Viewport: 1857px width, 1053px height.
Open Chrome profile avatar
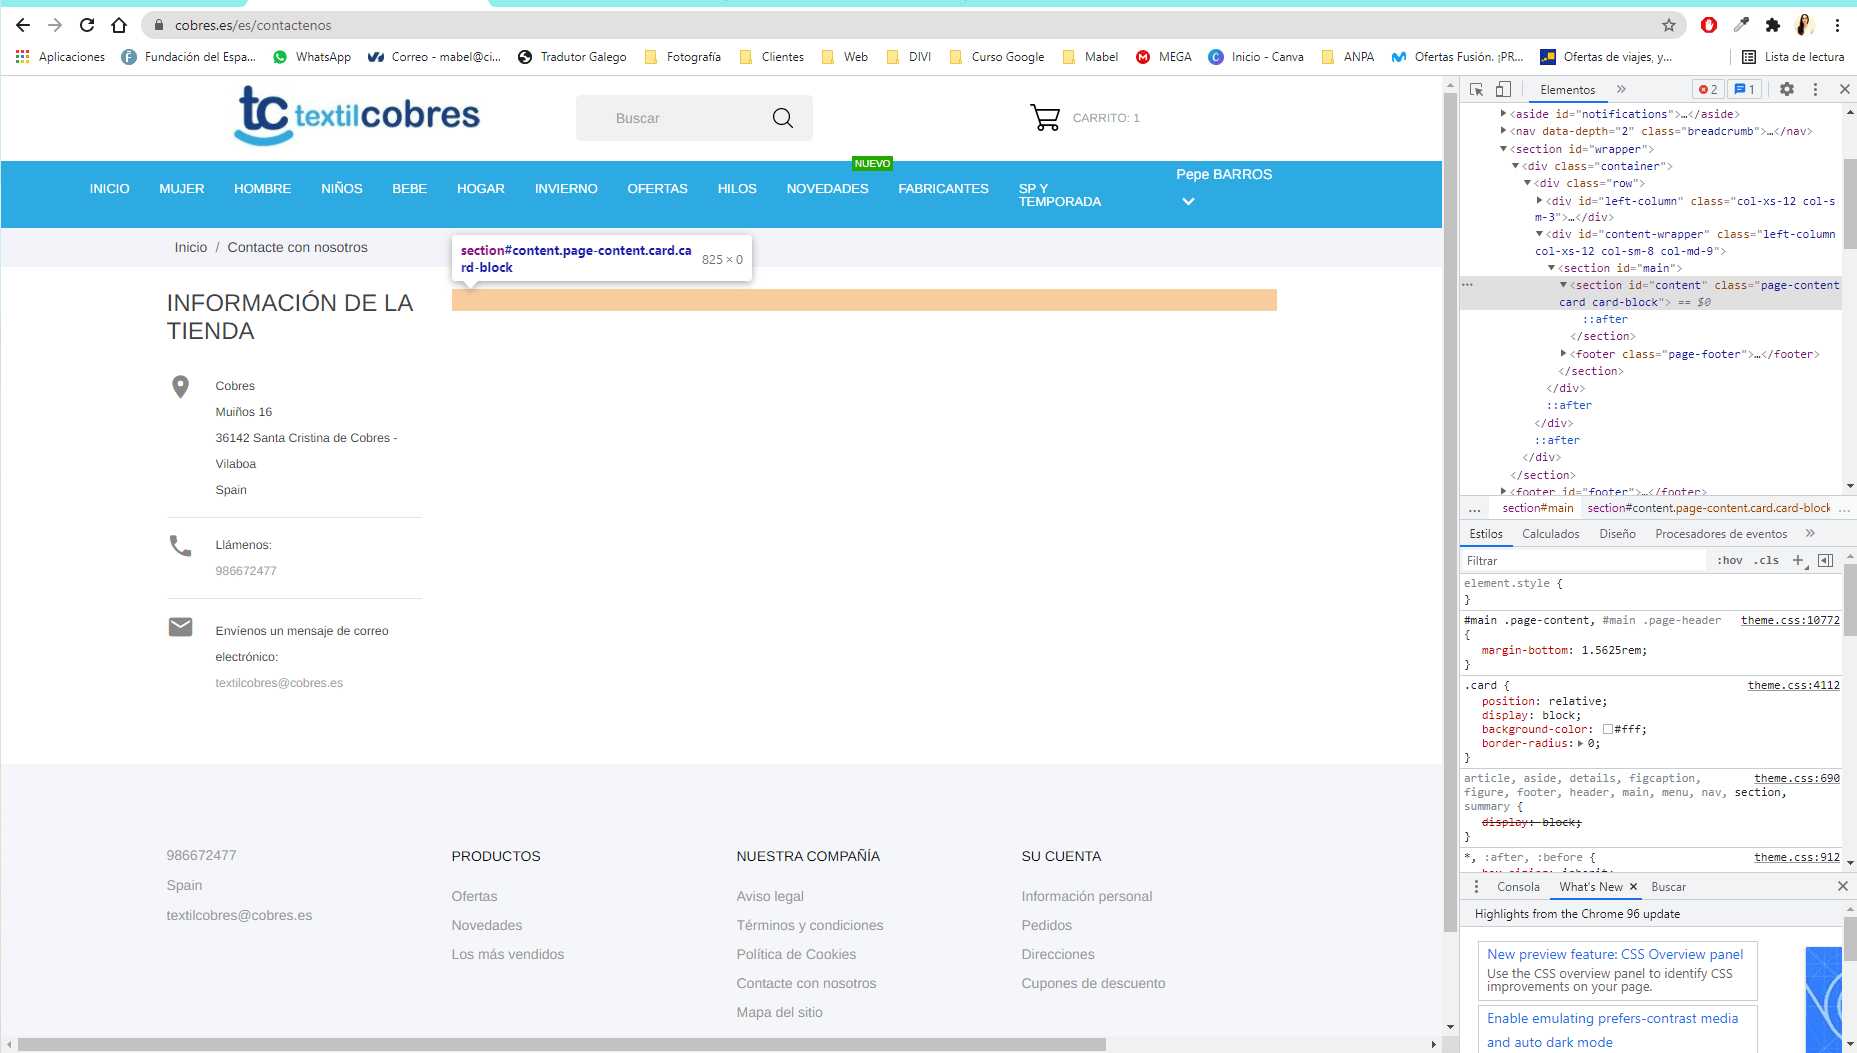(1805, 25)
